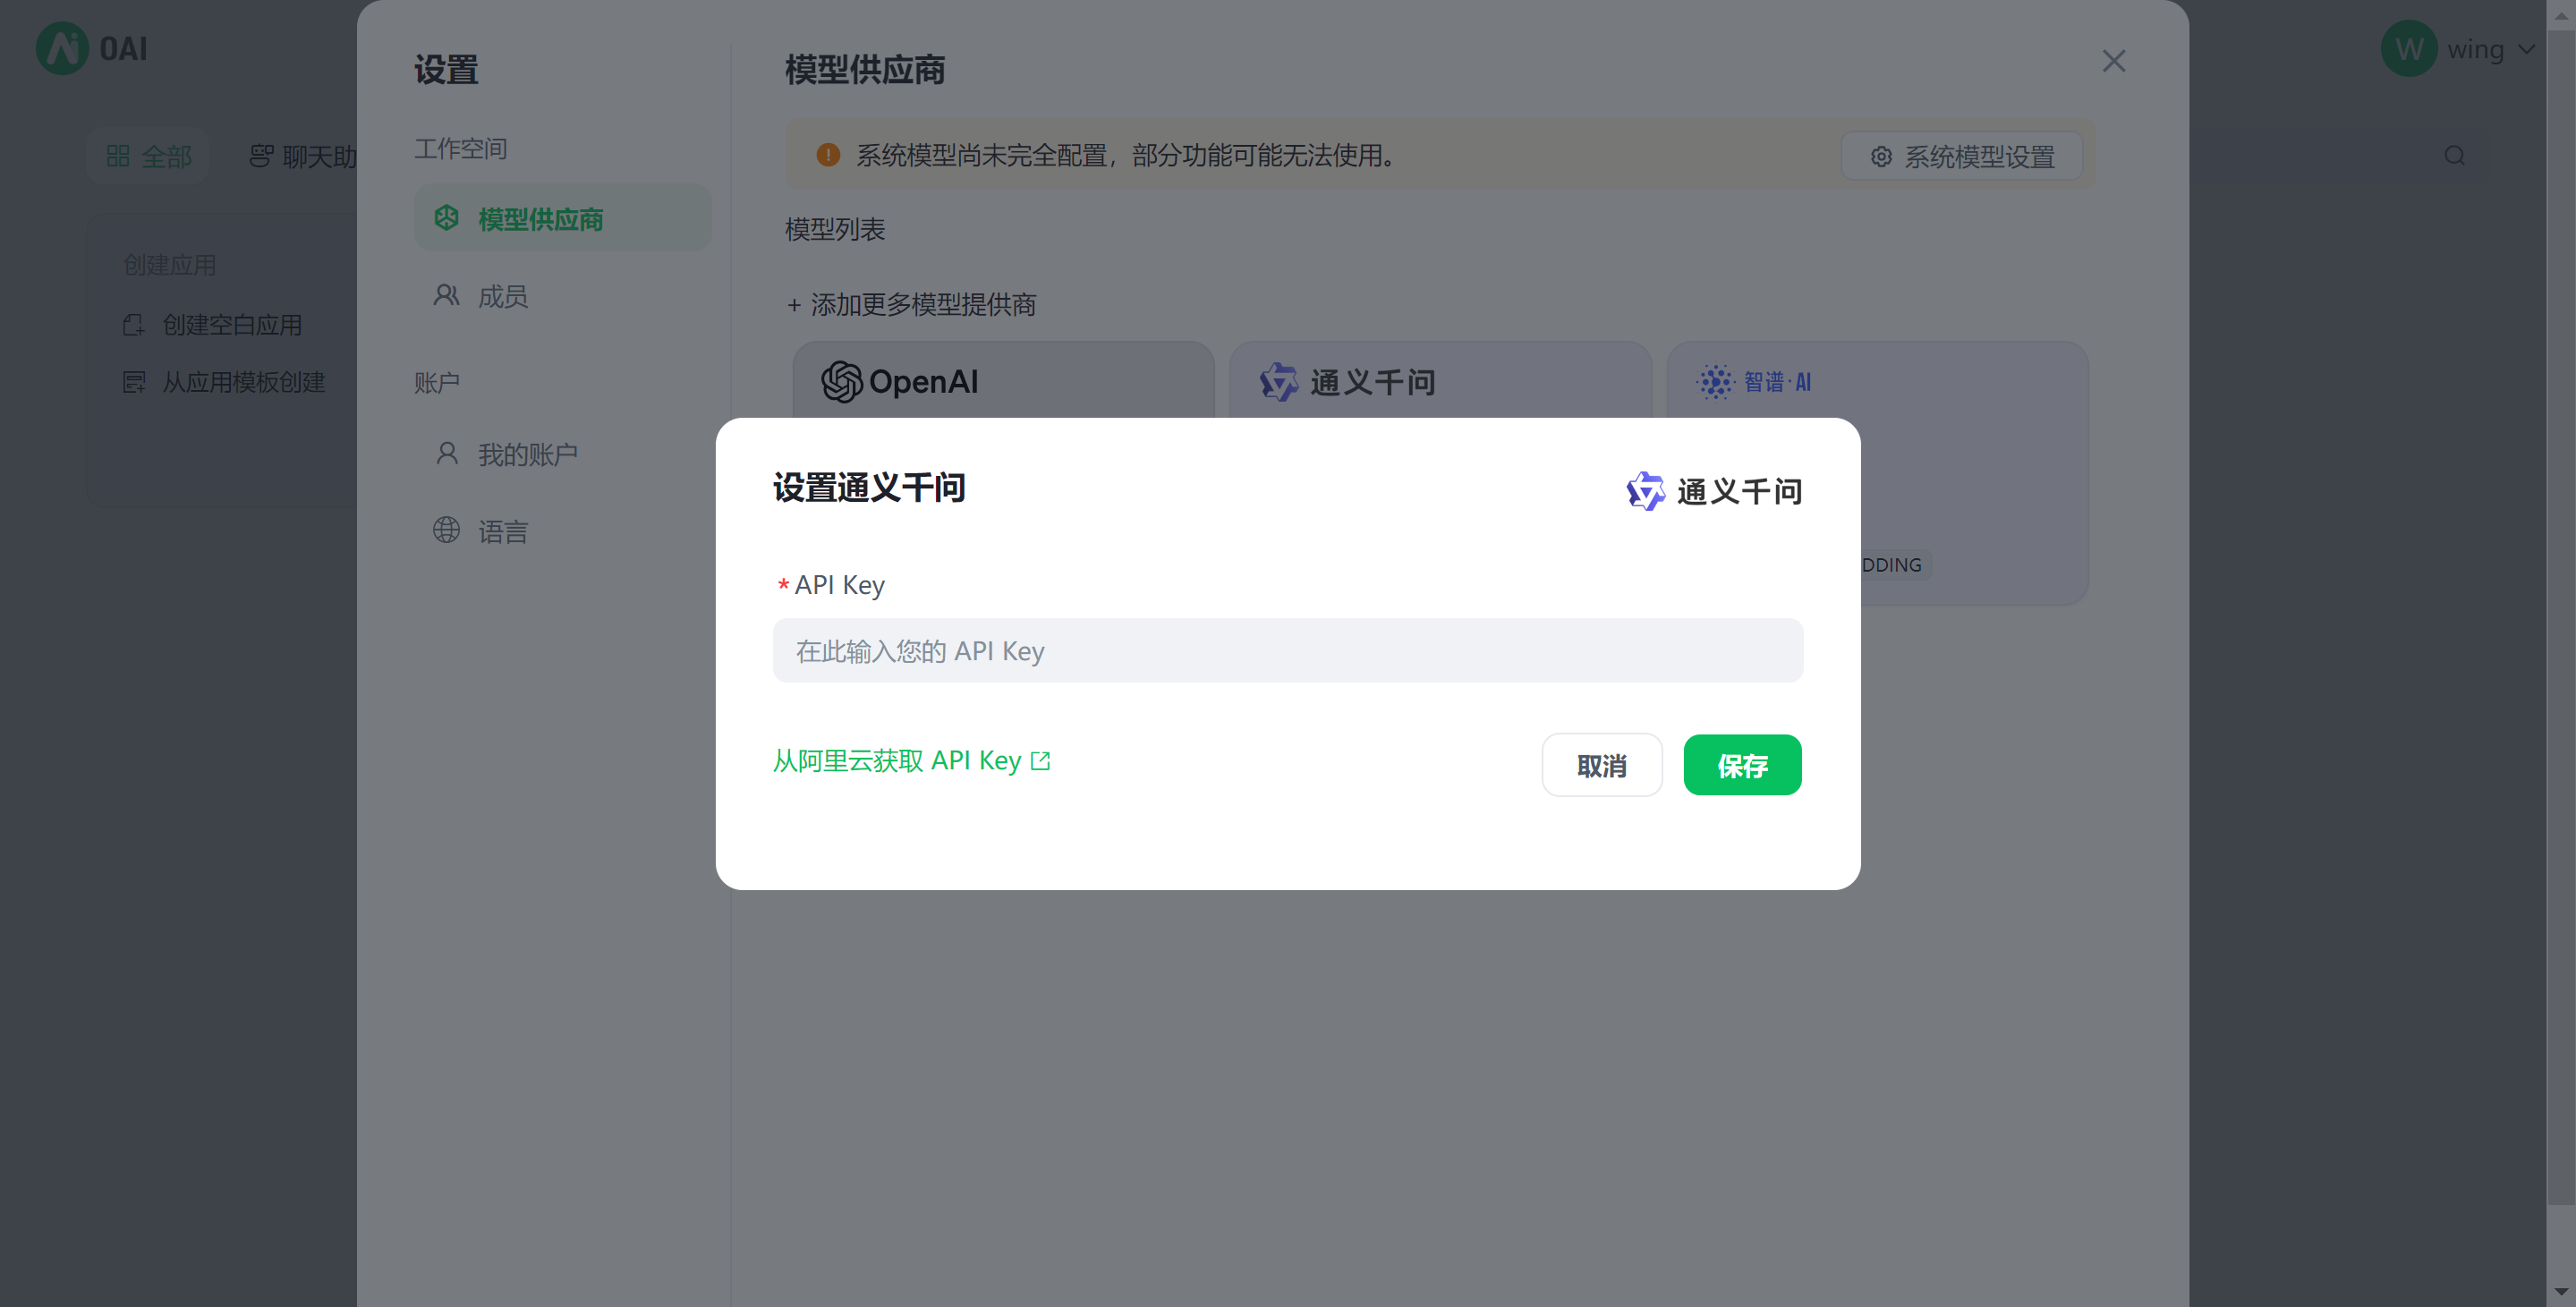Screen dimensions: 2576x1307
Task: Click the gear icon in 系统模型设置
Action: (x=1881, y=157)
